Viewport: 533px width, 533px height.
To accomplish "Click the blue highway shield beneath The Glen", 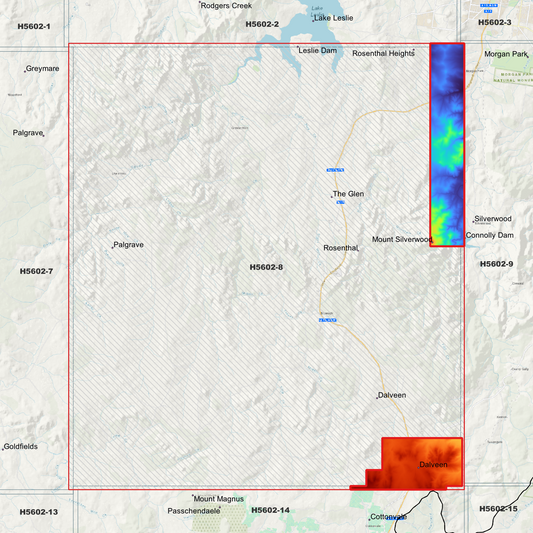I will tap(340, 202).
